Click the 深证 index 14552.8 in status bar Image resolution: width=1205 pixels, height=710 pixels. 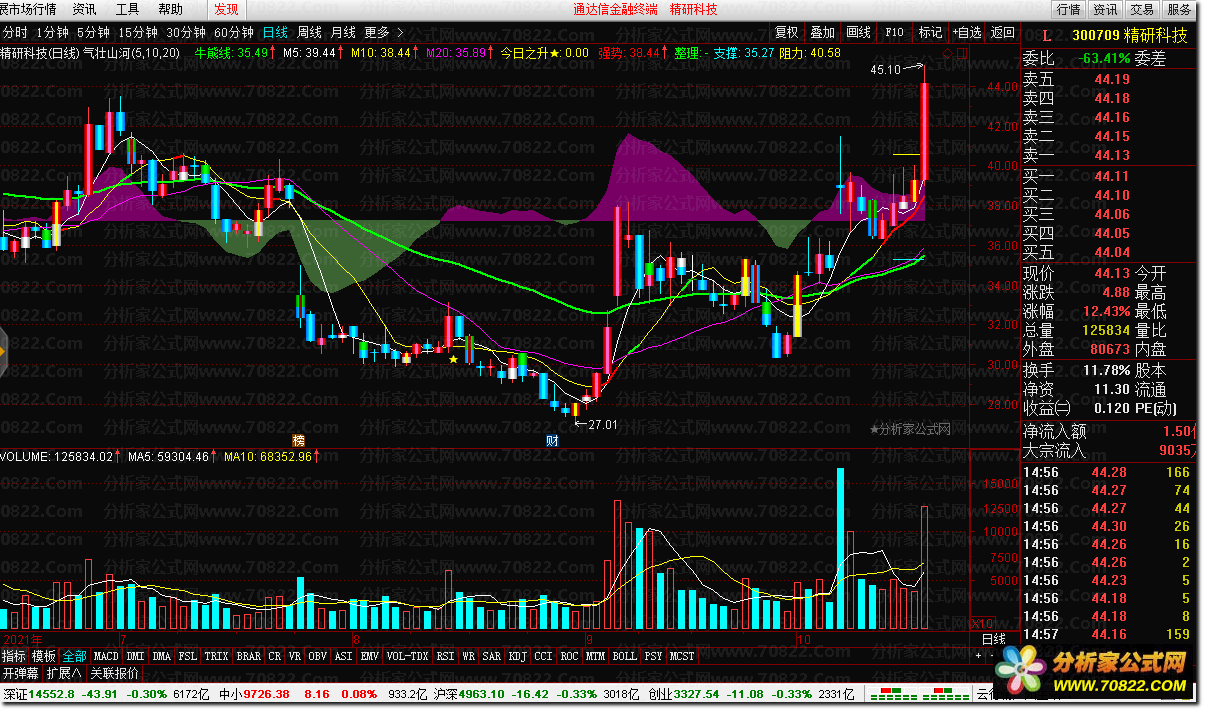[x=38, y=693]
